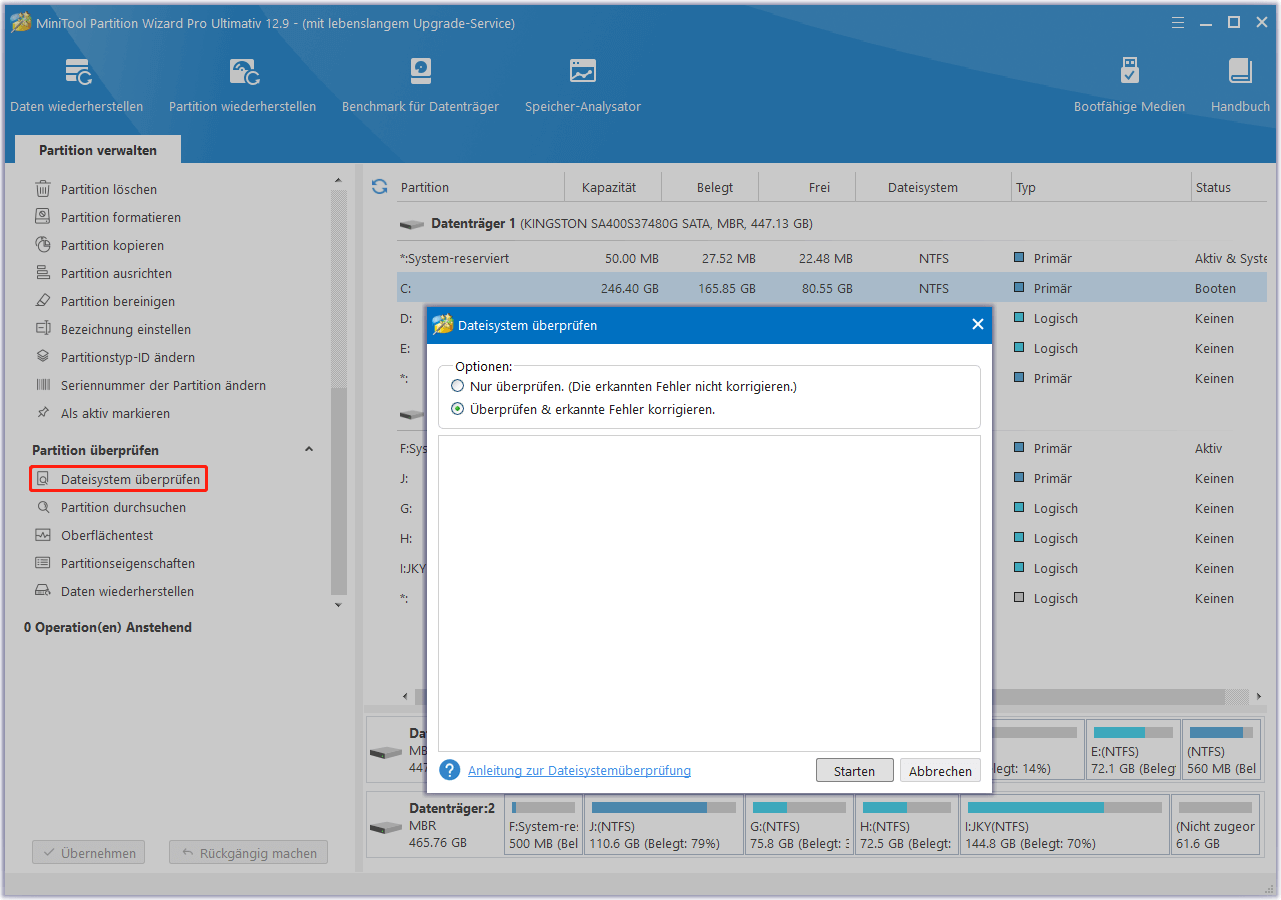Open Oberflächentest action
This screenshot has height=900, width=1281.
point(107,535)
